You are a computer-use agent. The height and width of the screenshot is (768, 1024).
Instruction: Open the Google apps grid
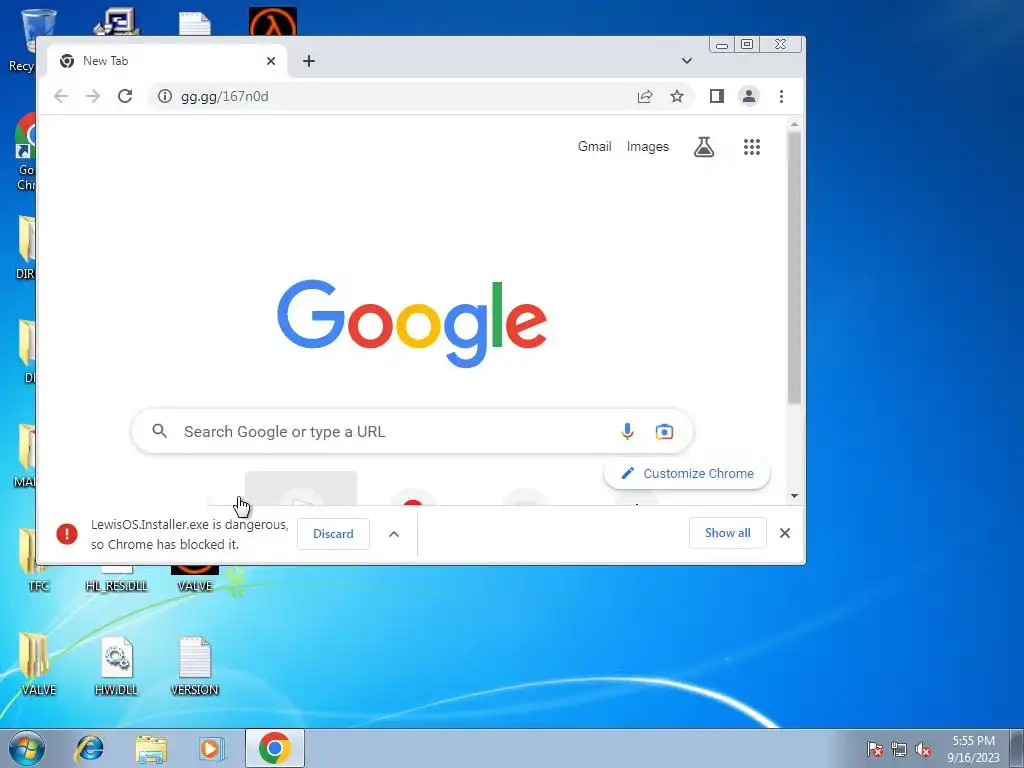tap(752, 147)
